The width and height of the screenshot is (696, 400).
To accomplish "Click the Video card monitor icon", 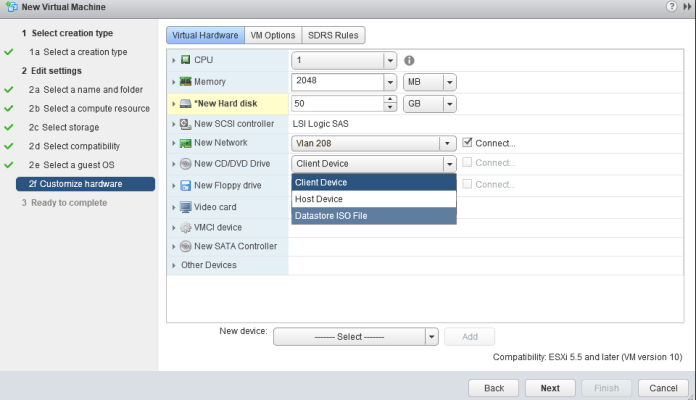I will pos(186,207).
